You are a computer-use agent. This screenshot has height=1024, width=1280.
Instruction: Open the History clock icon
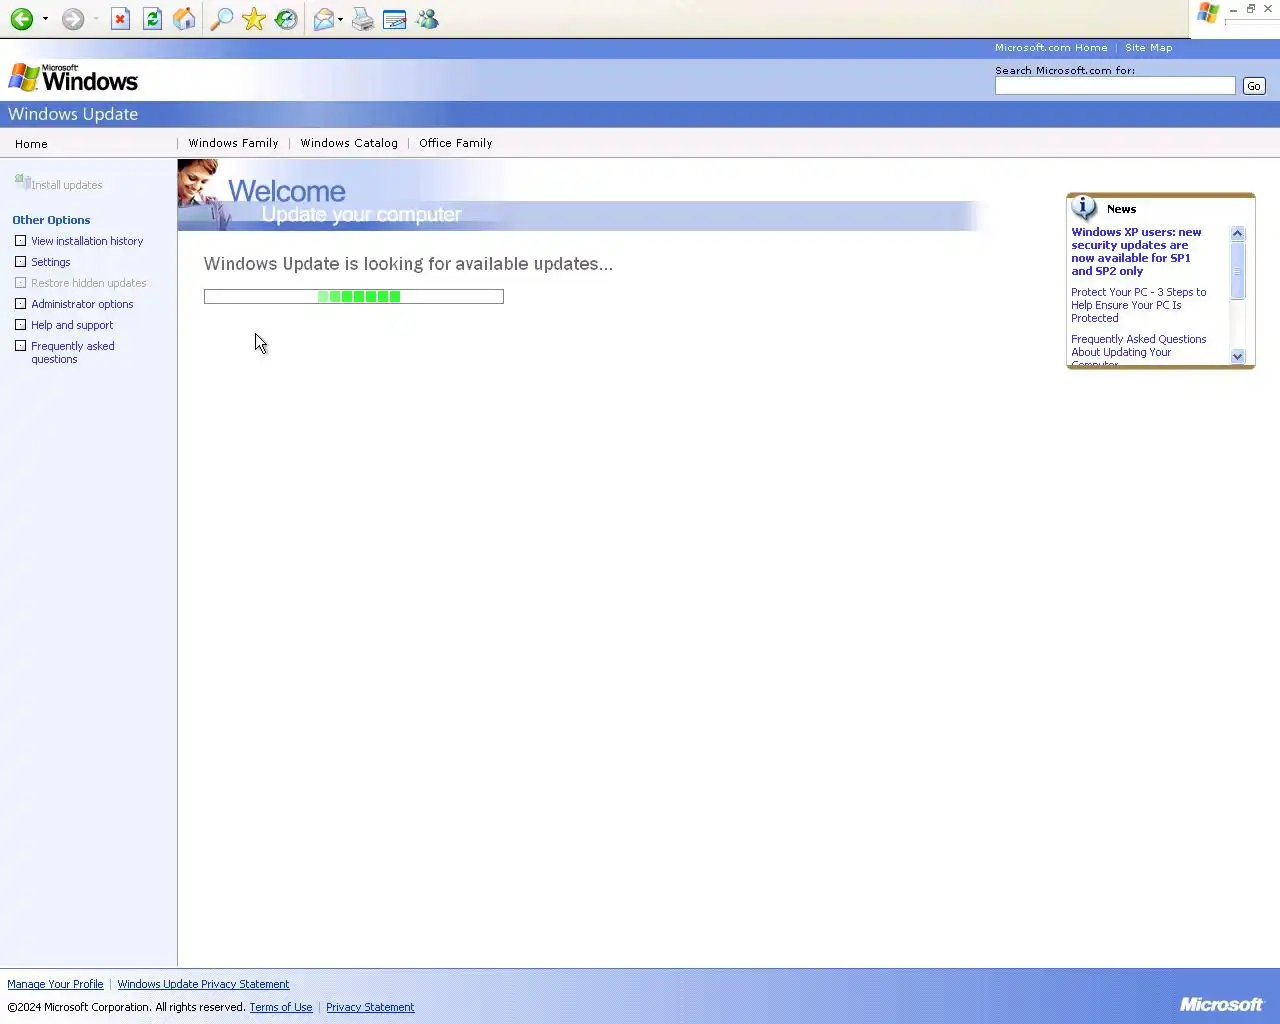[286, 19]
